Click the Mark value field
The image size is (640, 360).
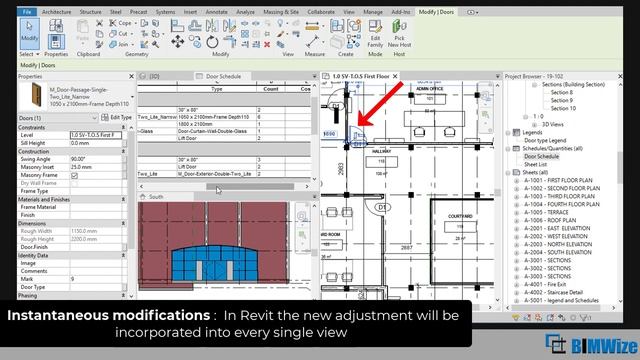(x=96, y=279)
